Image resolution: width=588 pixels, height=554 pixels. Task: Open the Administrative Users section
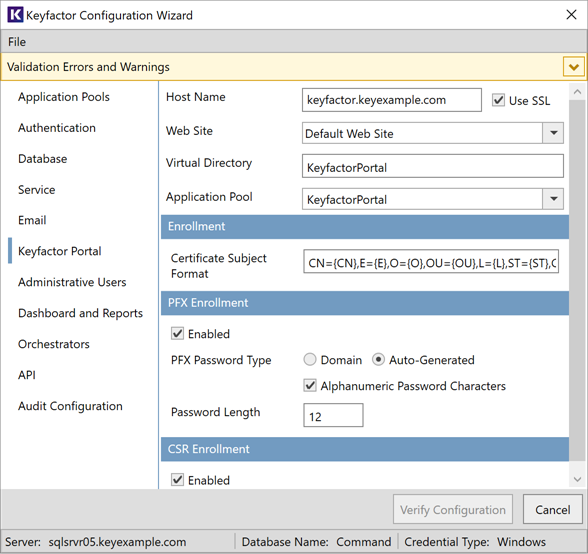point(72,282)
